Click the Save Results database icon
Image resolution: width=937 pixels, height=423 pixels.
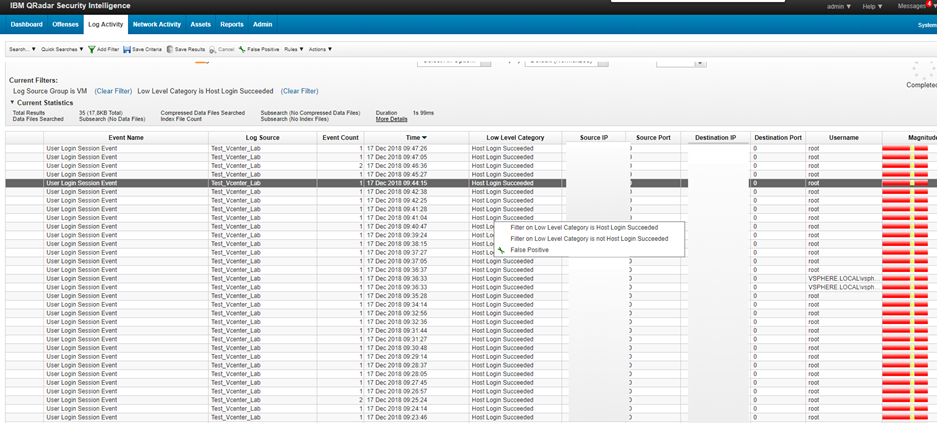pos(170,50)
